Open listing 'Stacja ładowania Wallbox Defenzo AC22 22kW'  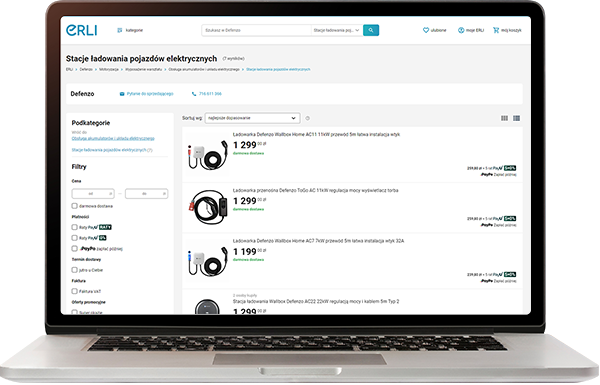316,302
